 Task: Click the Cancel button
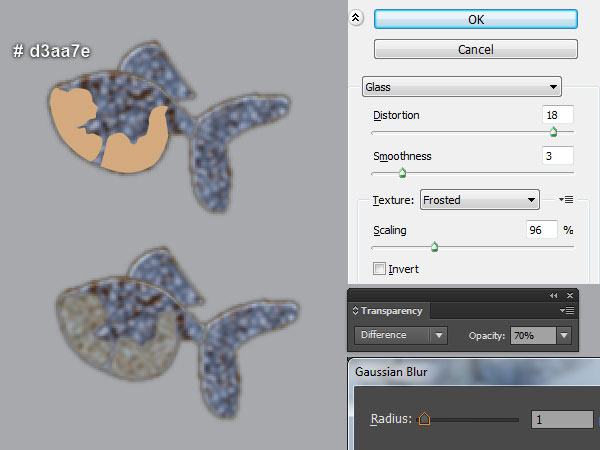[476, 49]
